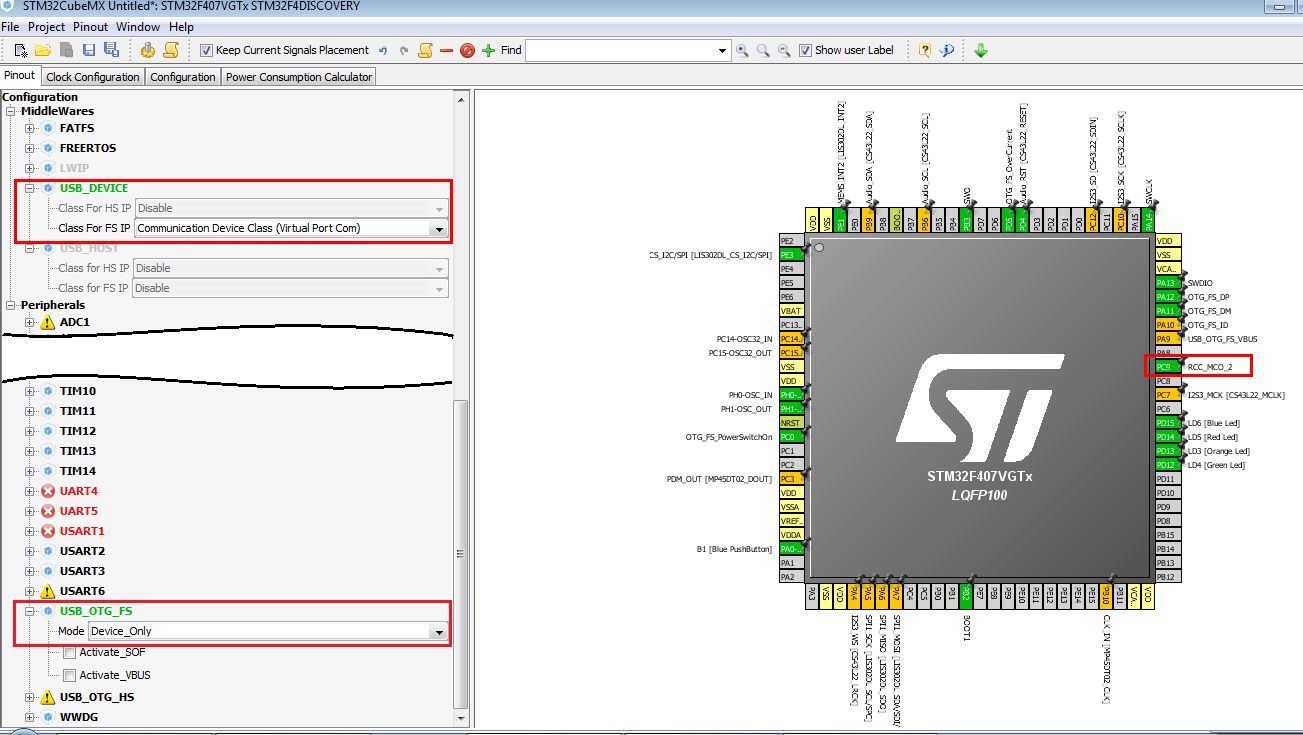This screenshot has width=1303, height=735.
Task: Switch to the Configuration tab
Action: (183, 77)
